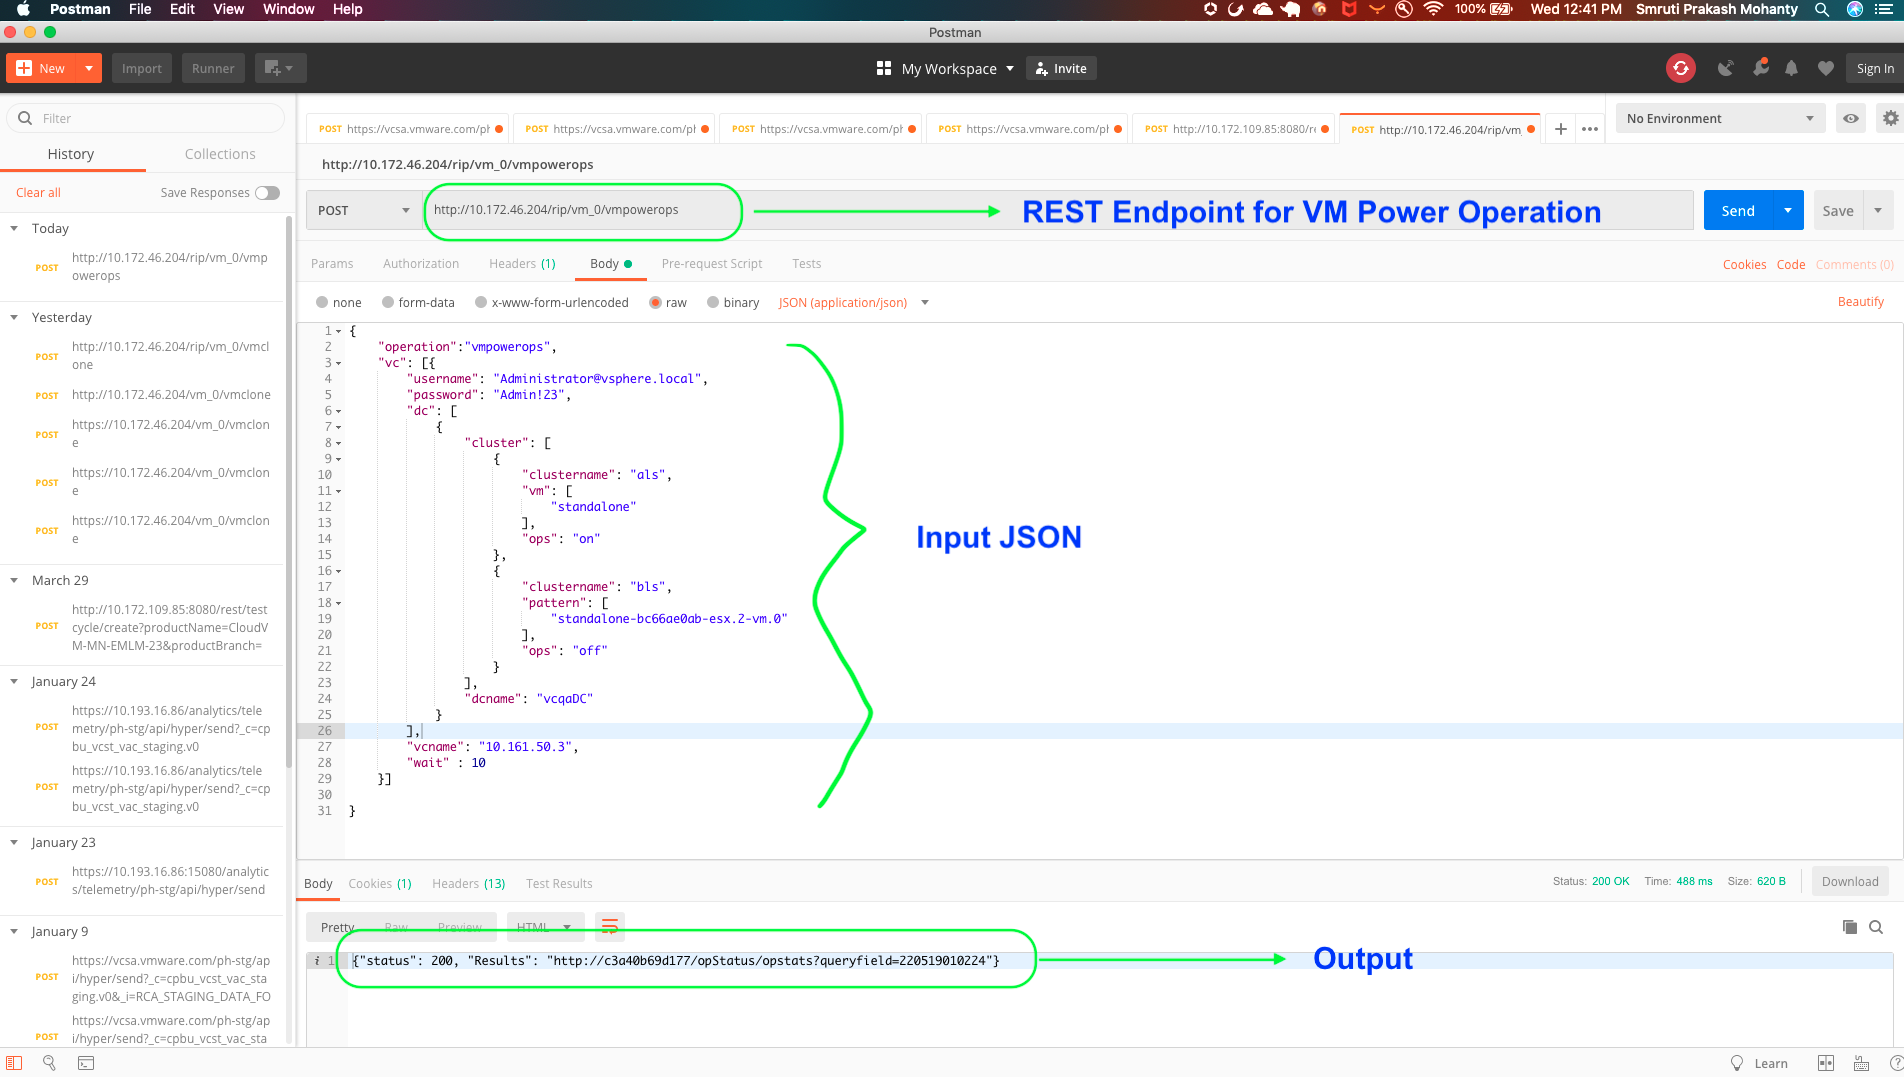Open find and replace in status bar
The height and width of the screenshot is (1077, 1904).
(x=49, y=1063)
